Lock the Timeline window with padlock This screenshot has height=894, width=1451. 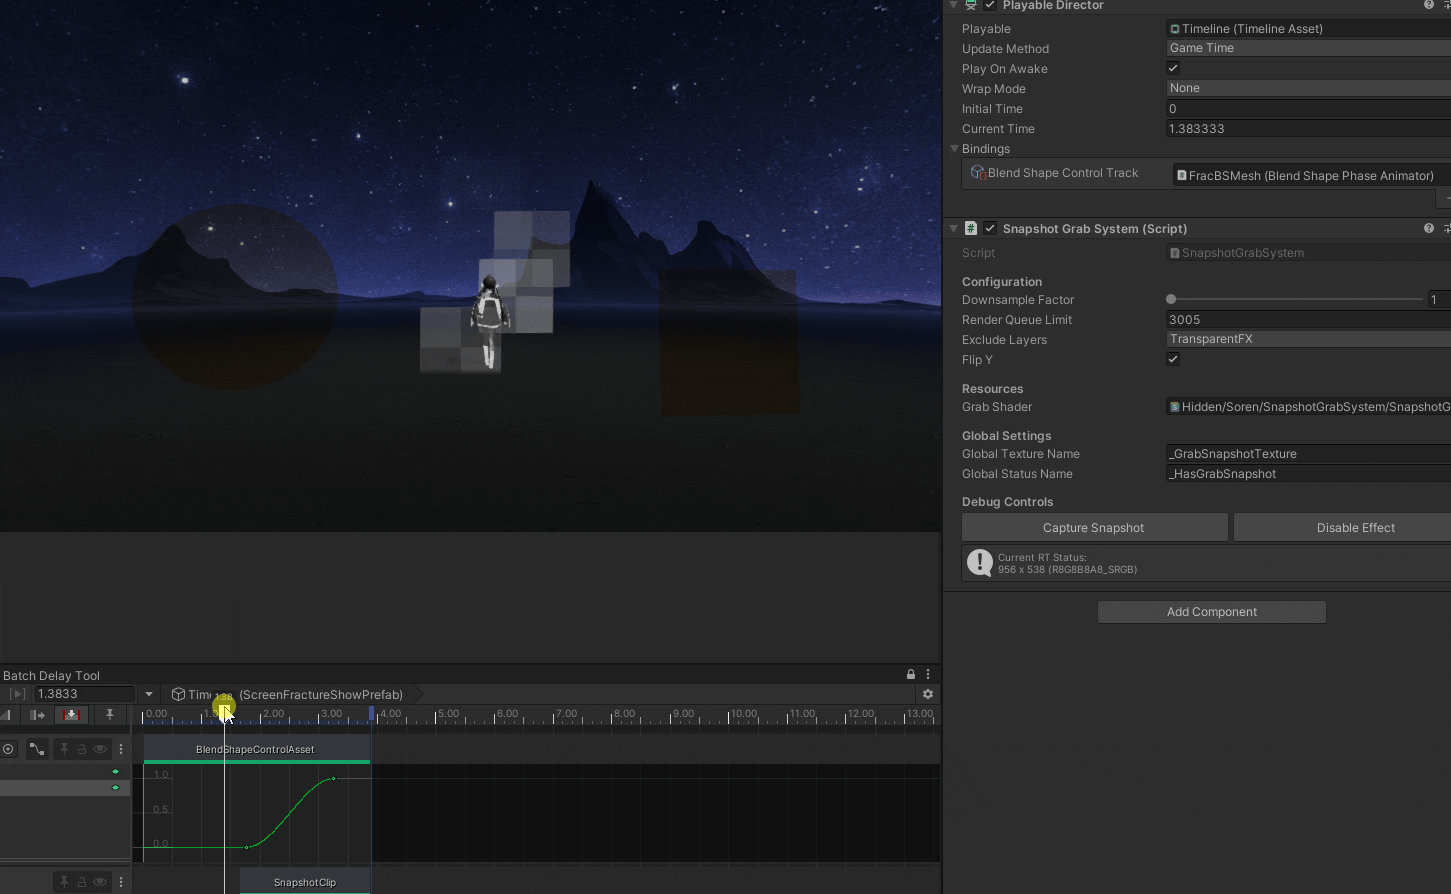[x=911, y=675]
